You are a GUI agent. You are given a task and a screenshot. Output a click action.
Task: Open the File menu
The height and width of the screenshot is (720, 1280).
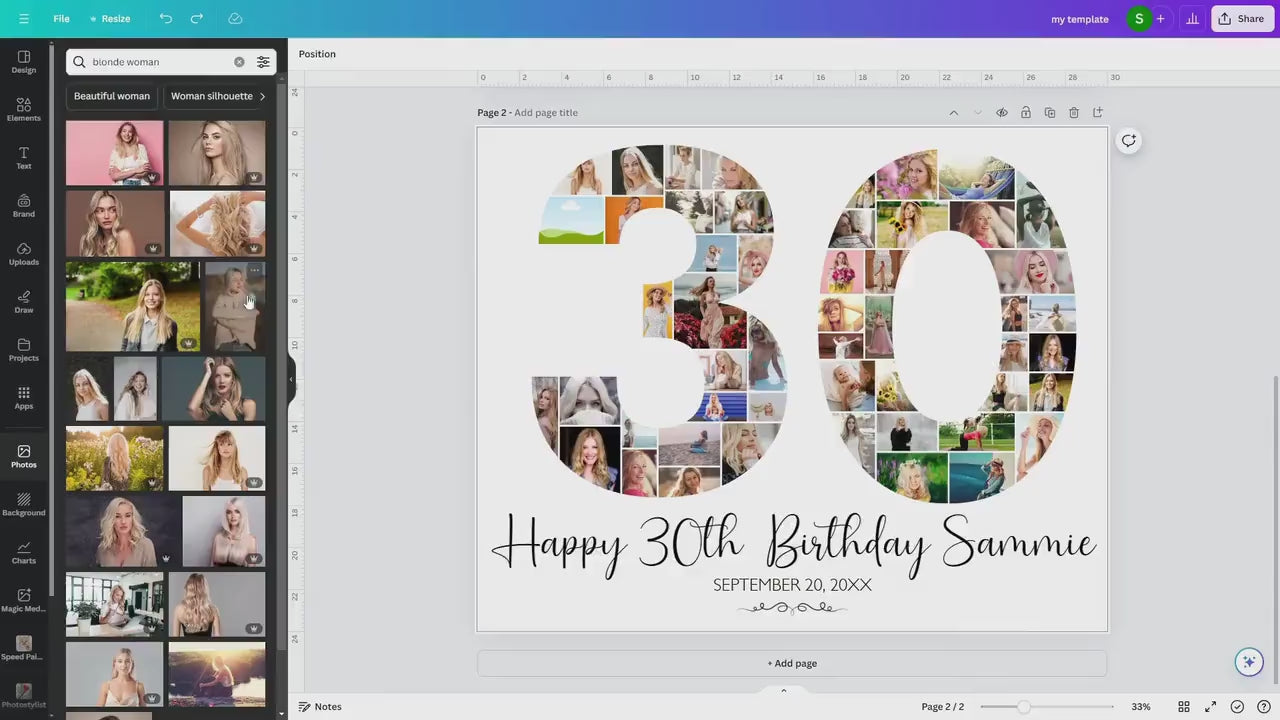click(61, 18)
